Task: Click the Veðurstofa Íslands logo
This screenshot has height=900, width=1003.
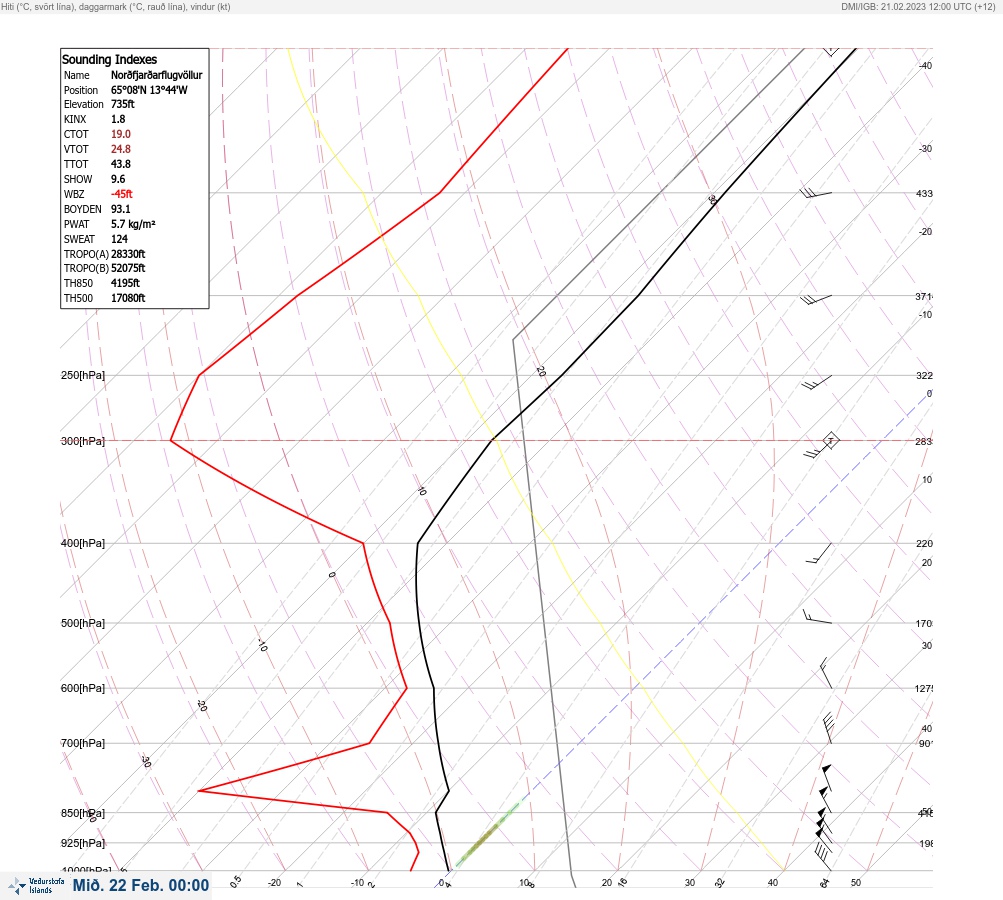Action: (x=36, y=885)
